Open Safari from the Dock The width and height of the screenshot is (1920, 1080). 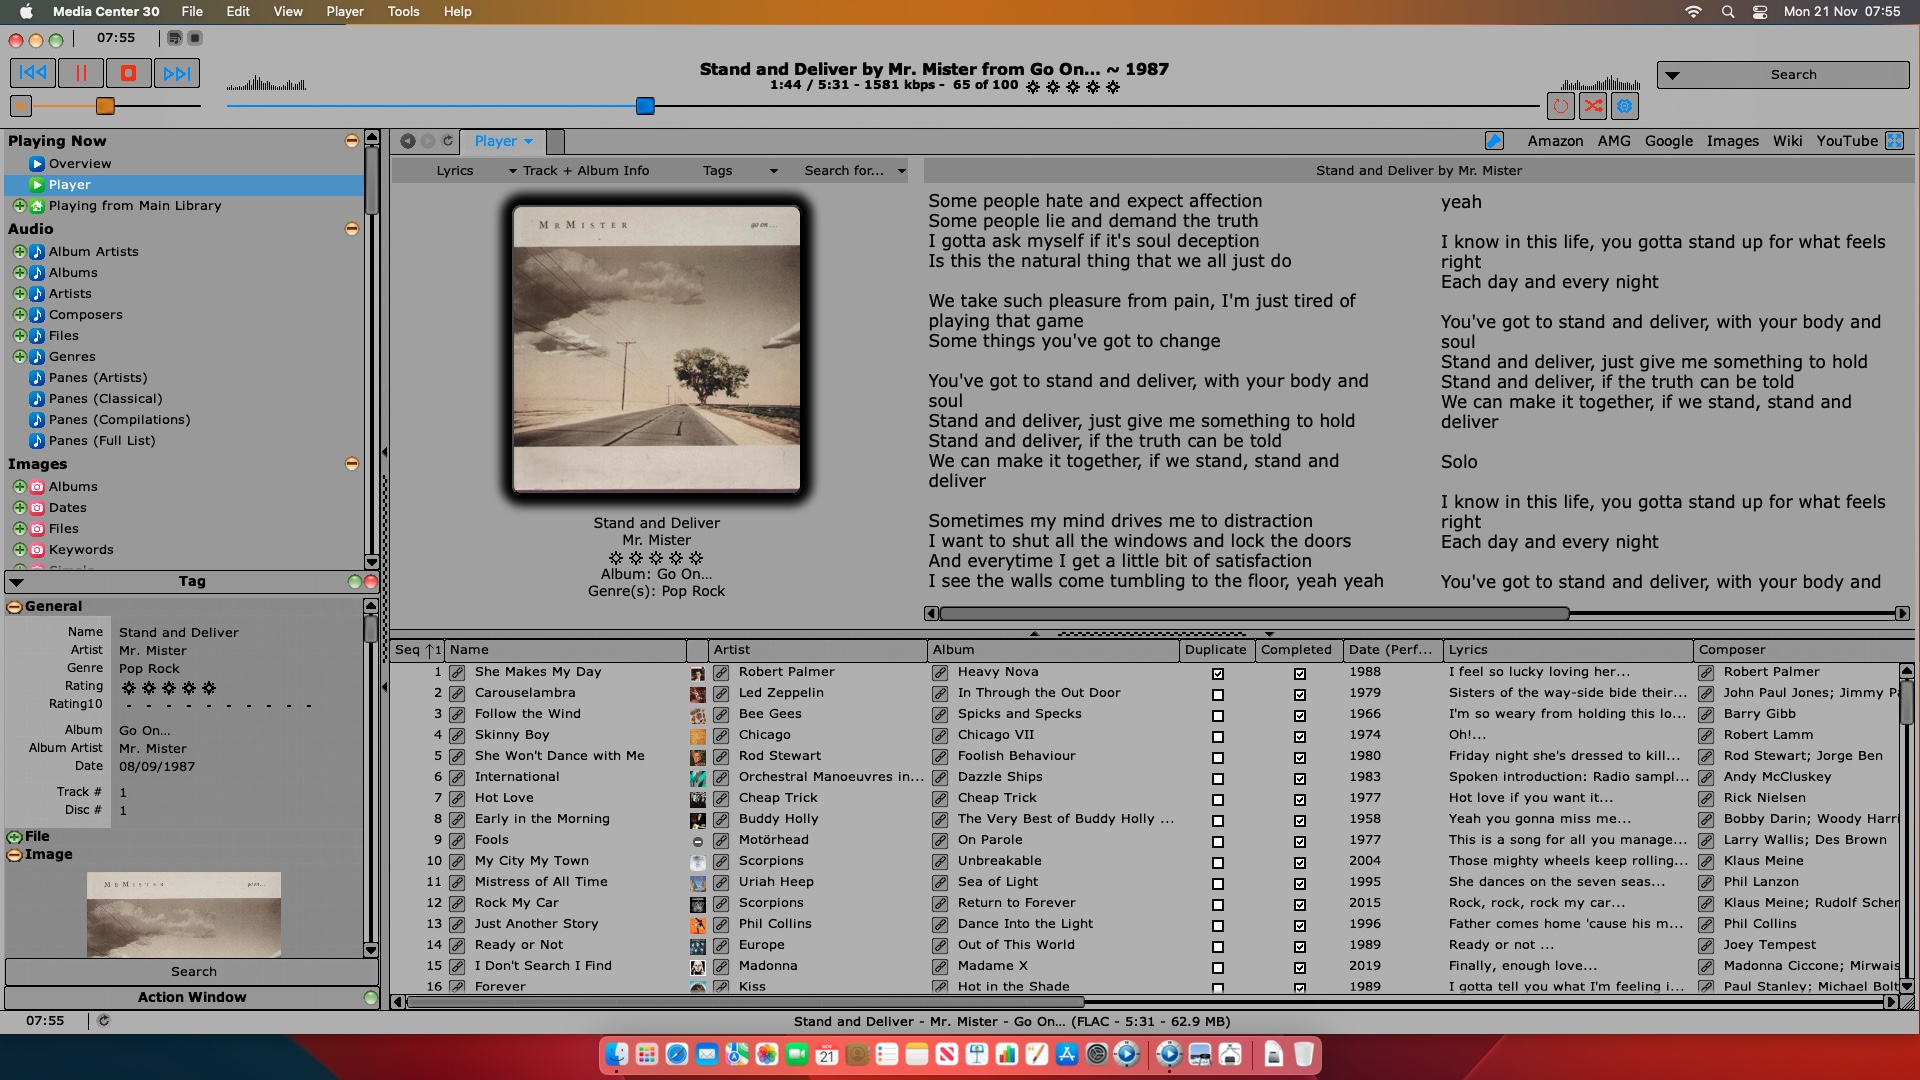pos(677,1054)
